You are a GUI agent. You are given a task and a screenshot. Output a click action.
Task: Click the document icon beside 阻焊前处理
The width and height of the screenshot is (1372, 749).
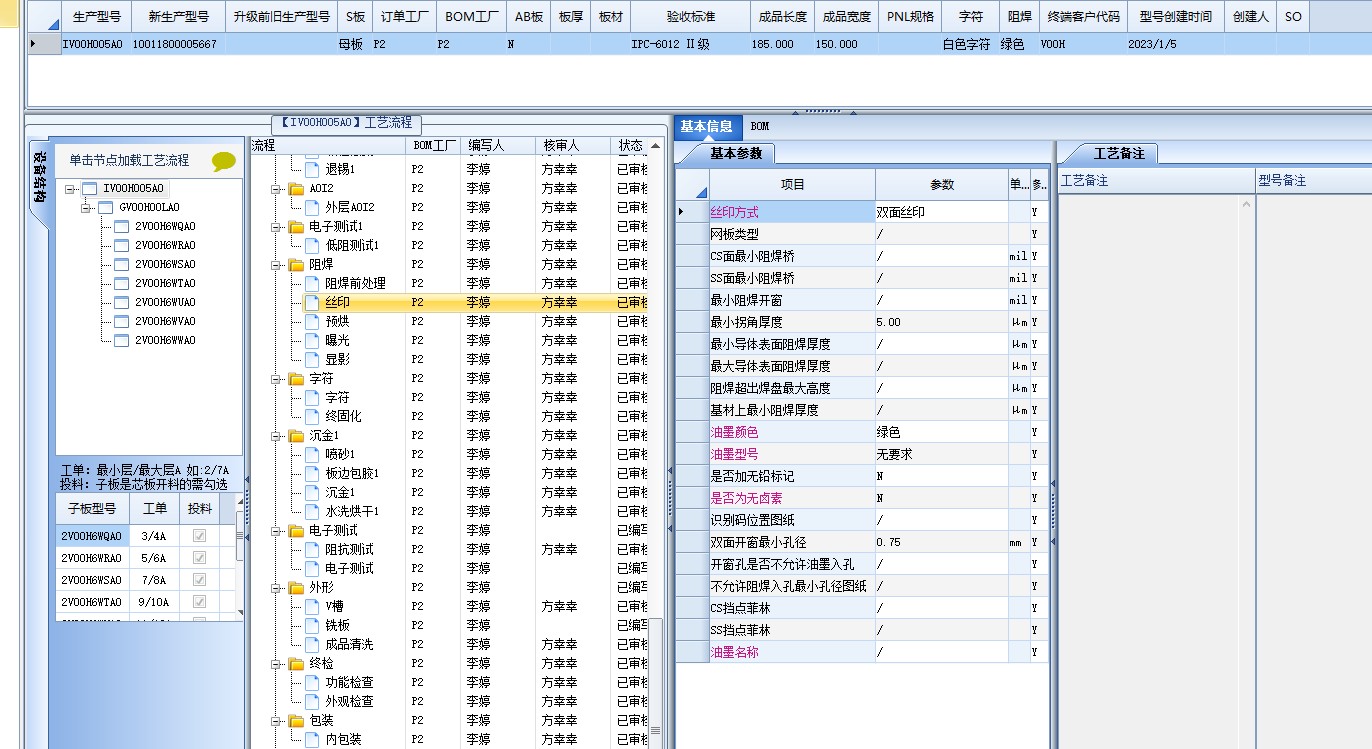pyautogui.click(x=311, y=284)
